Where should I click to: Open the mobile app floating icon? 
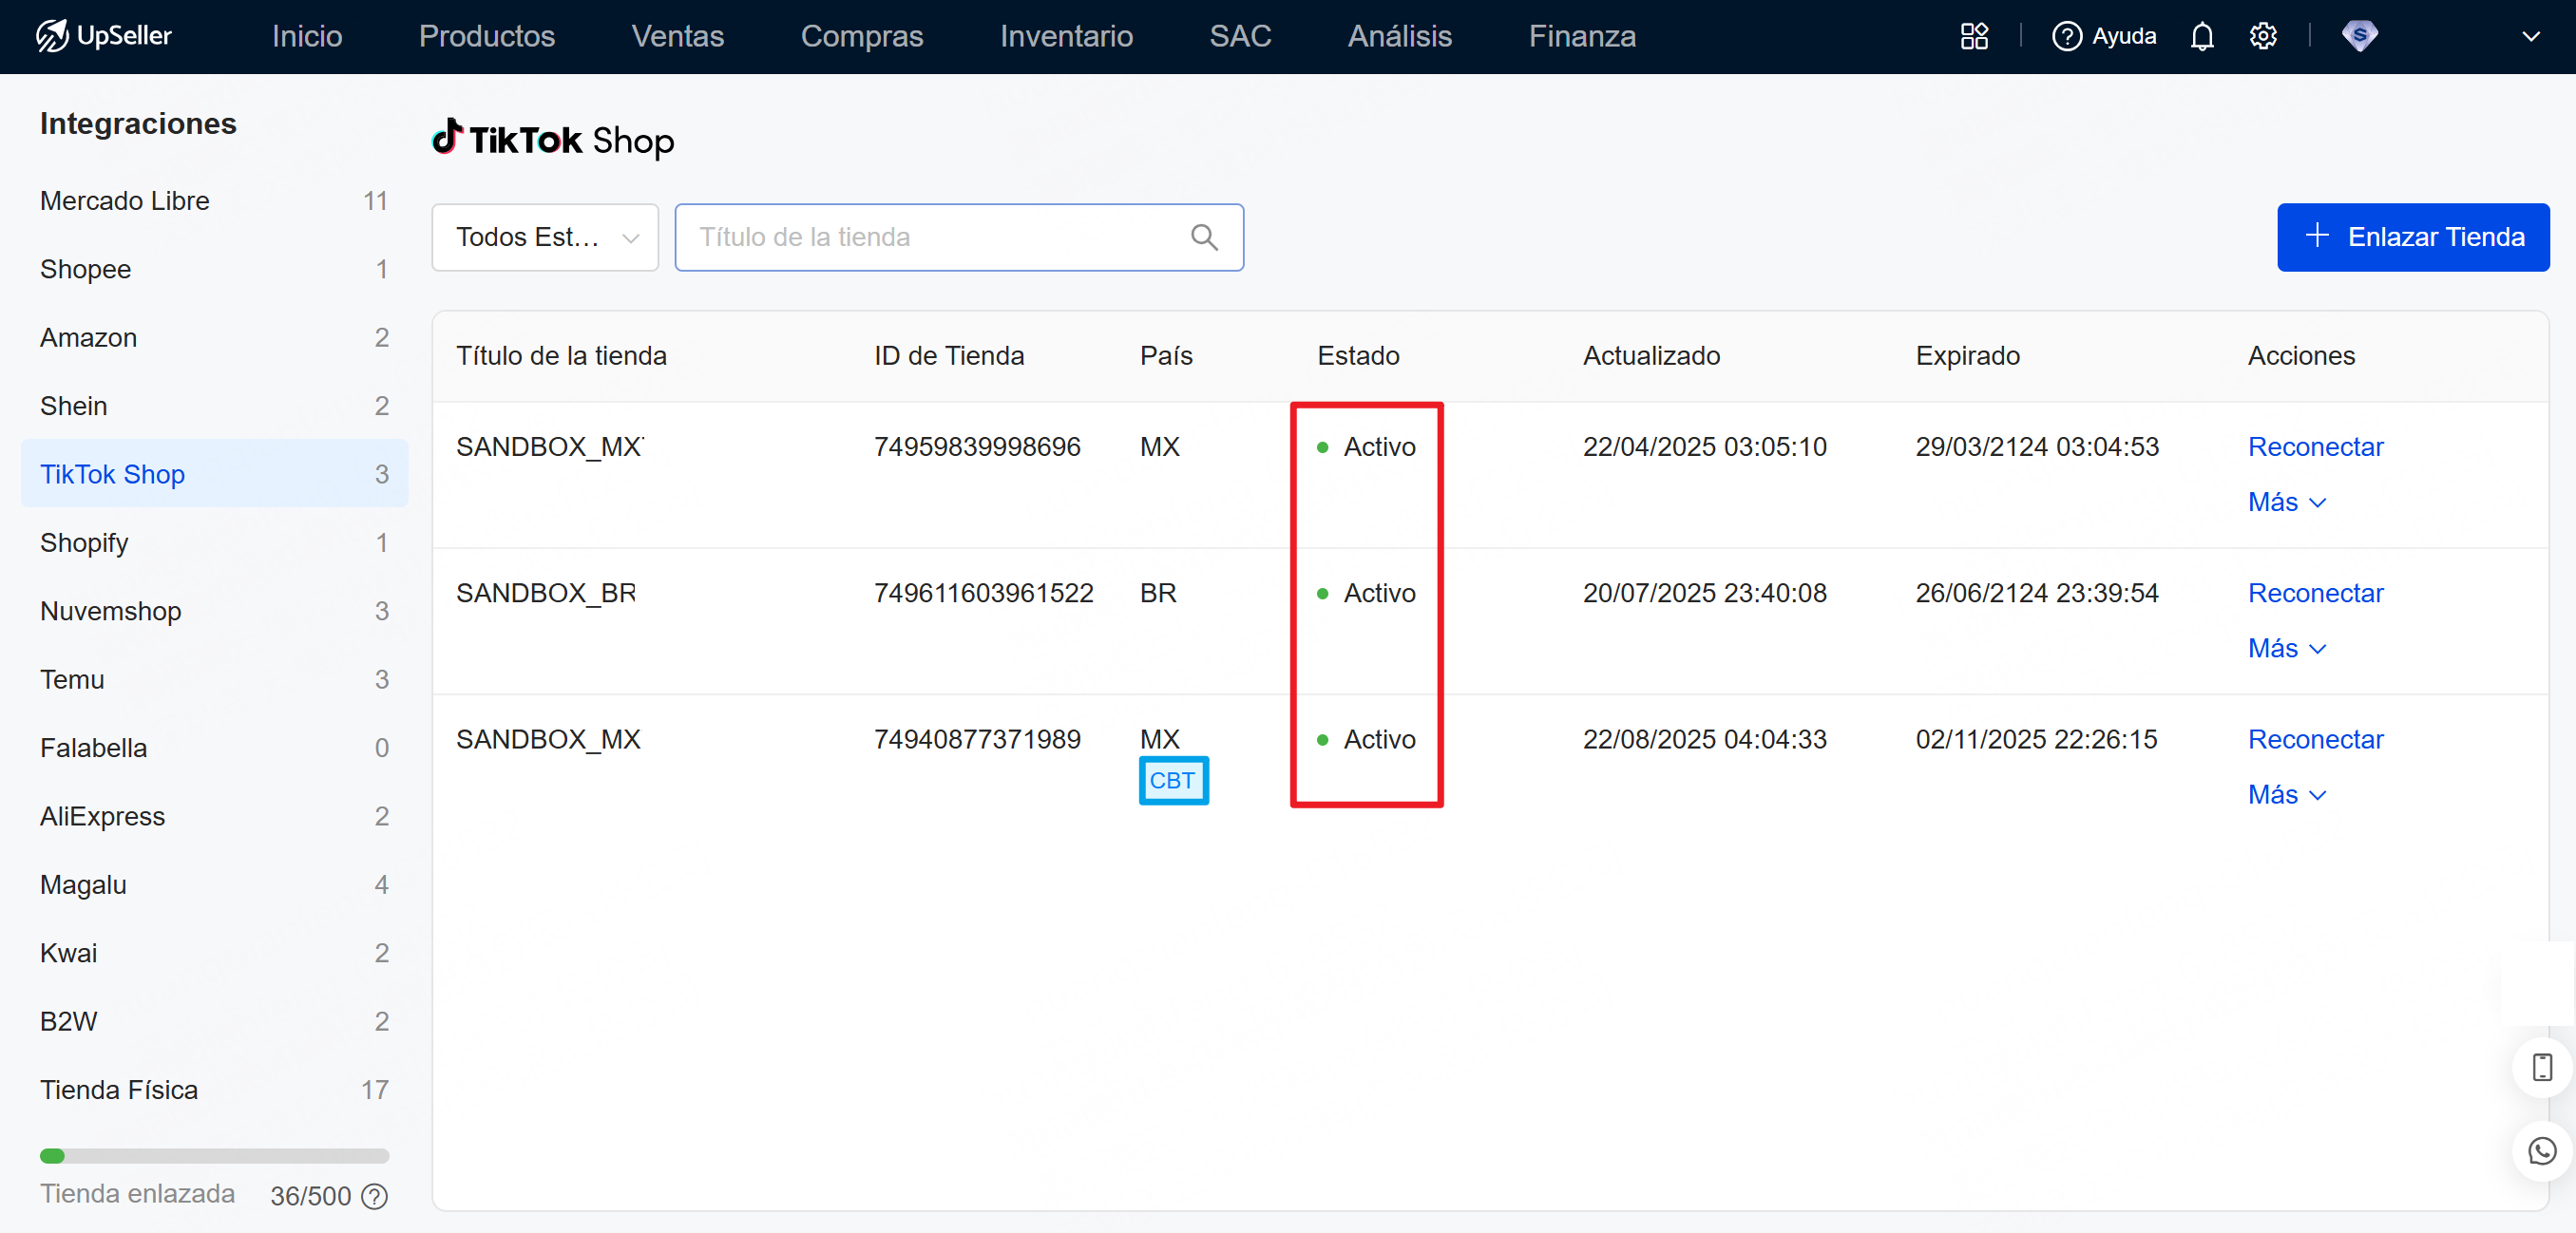(x=2542, y=1067)
